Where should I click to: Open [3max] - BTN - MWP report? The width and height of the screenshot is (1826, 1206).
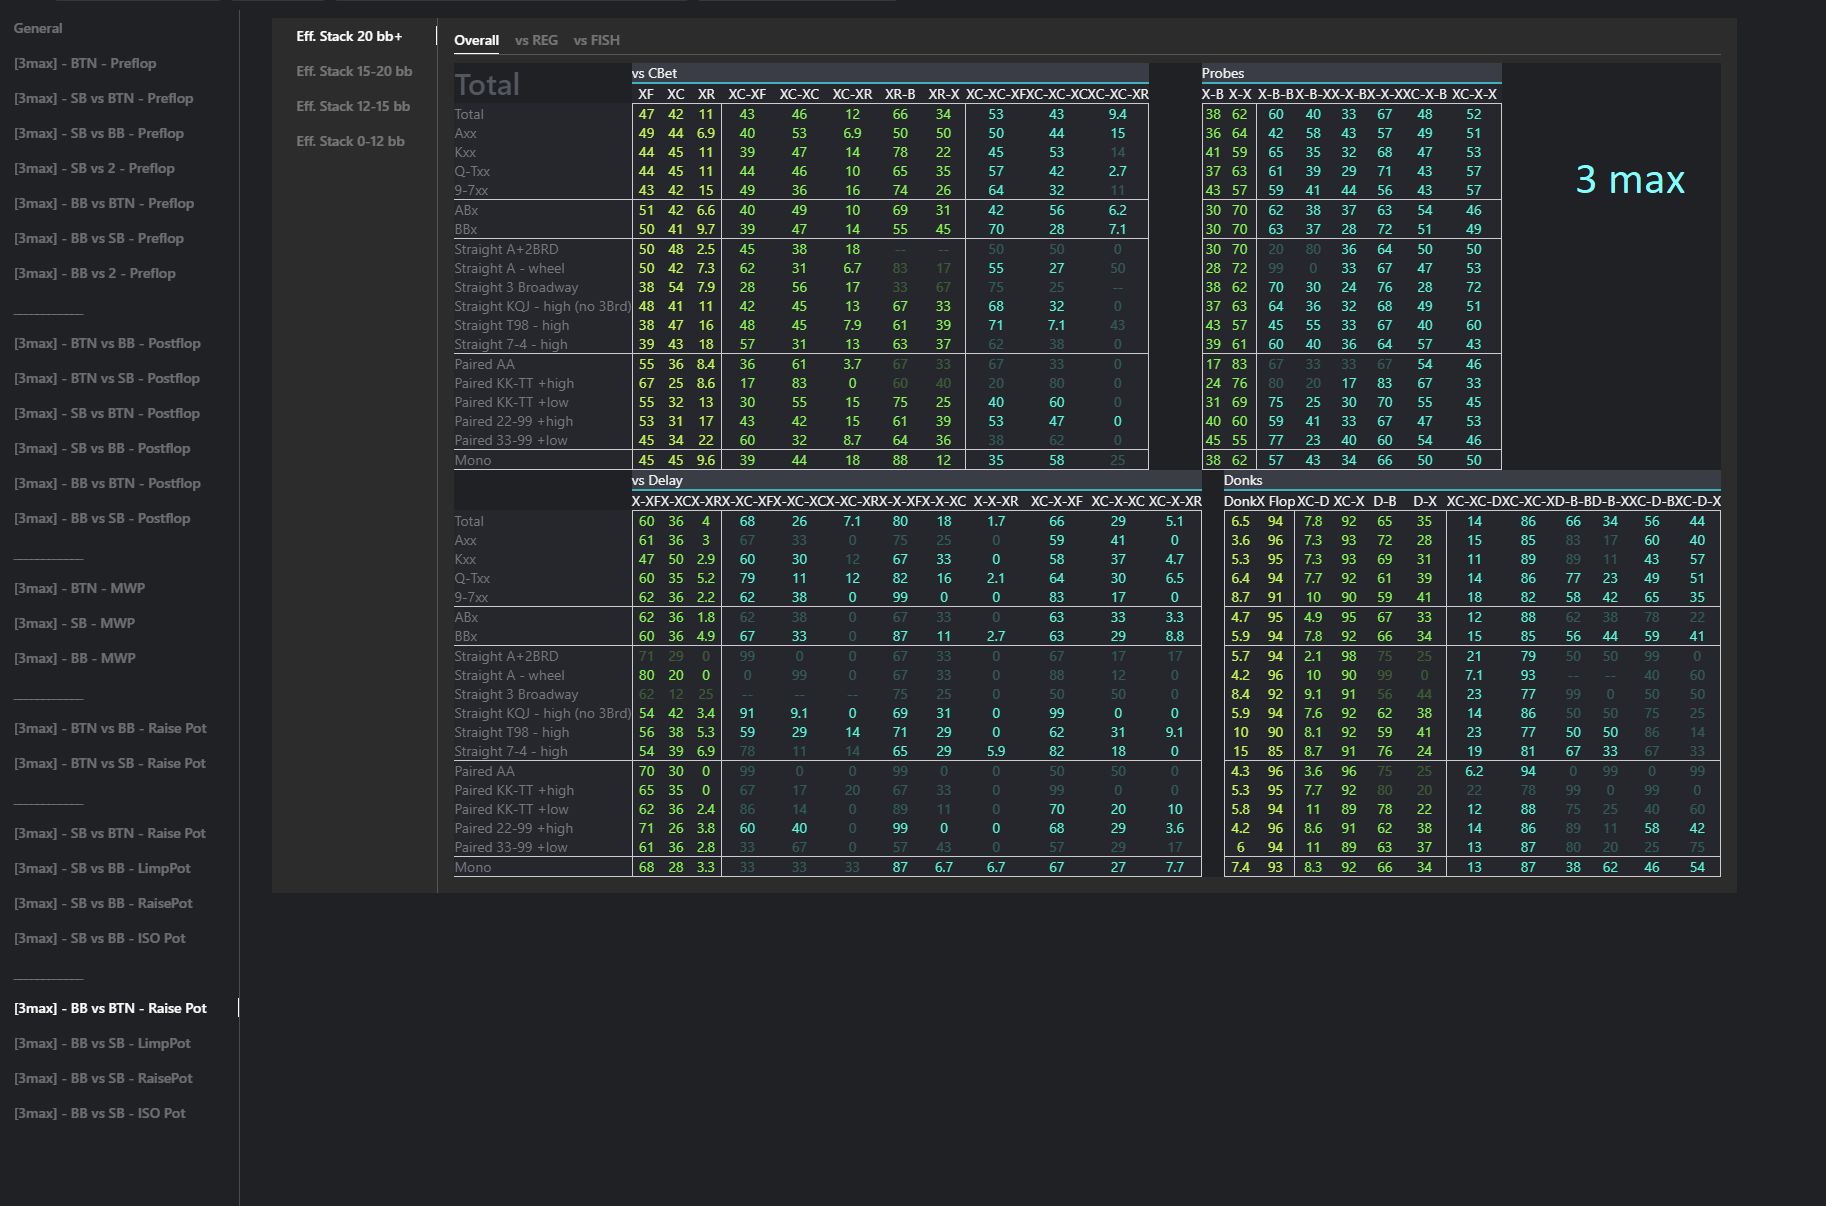tap(79, 588)
